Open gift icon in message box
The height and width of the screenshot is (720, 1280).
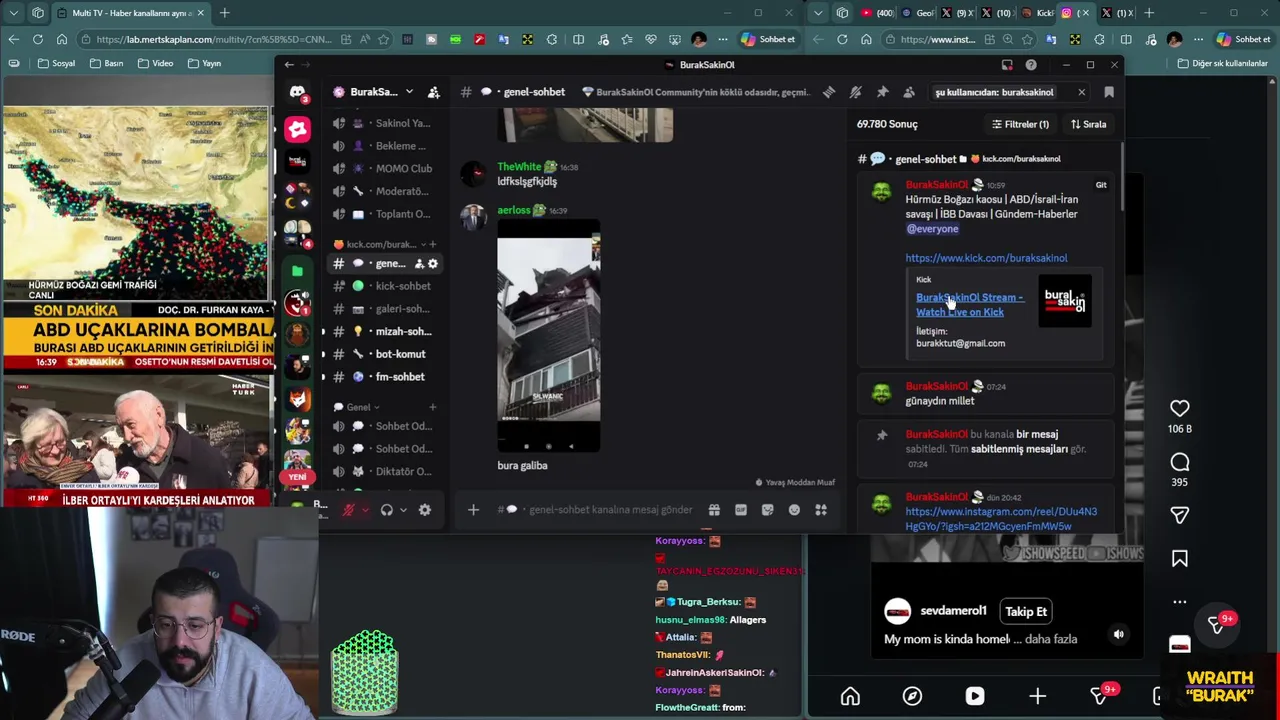tap(714, 510)
